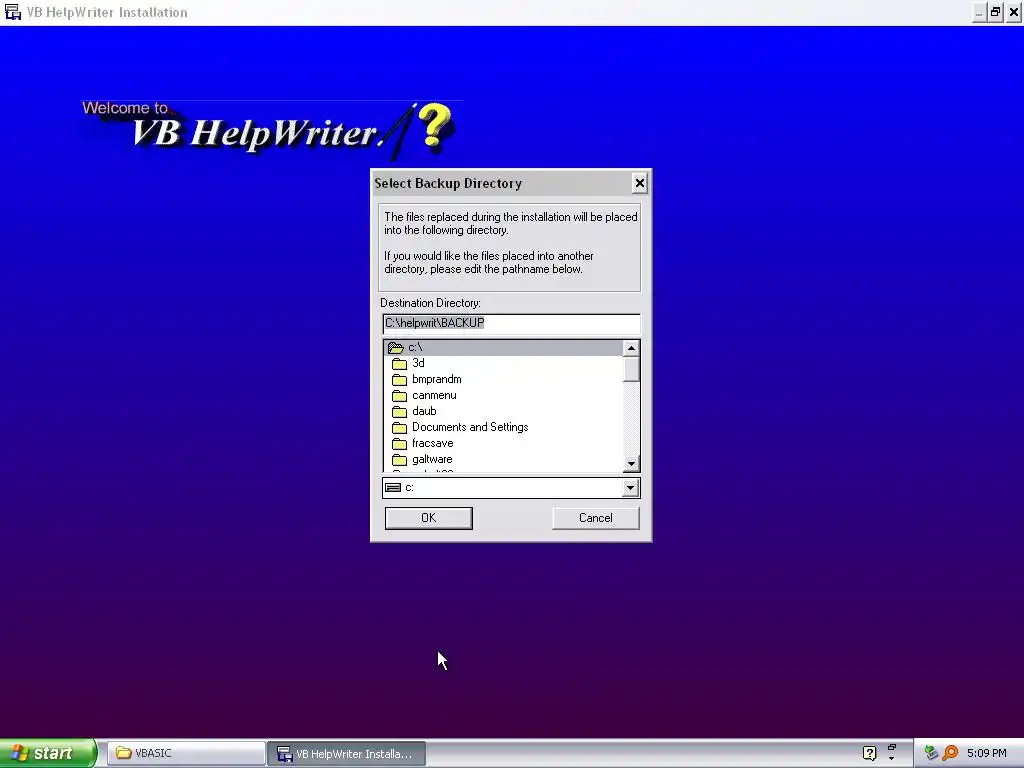The image size is (1024, 768).
Task: Click the restore button in the tray toolbar
Action: (891, 748)
